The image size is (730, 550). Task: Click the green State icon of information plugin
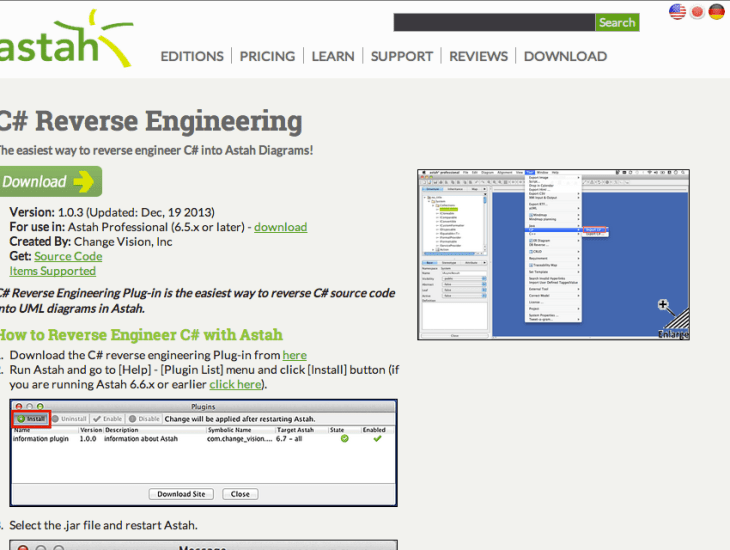(345, 439)
